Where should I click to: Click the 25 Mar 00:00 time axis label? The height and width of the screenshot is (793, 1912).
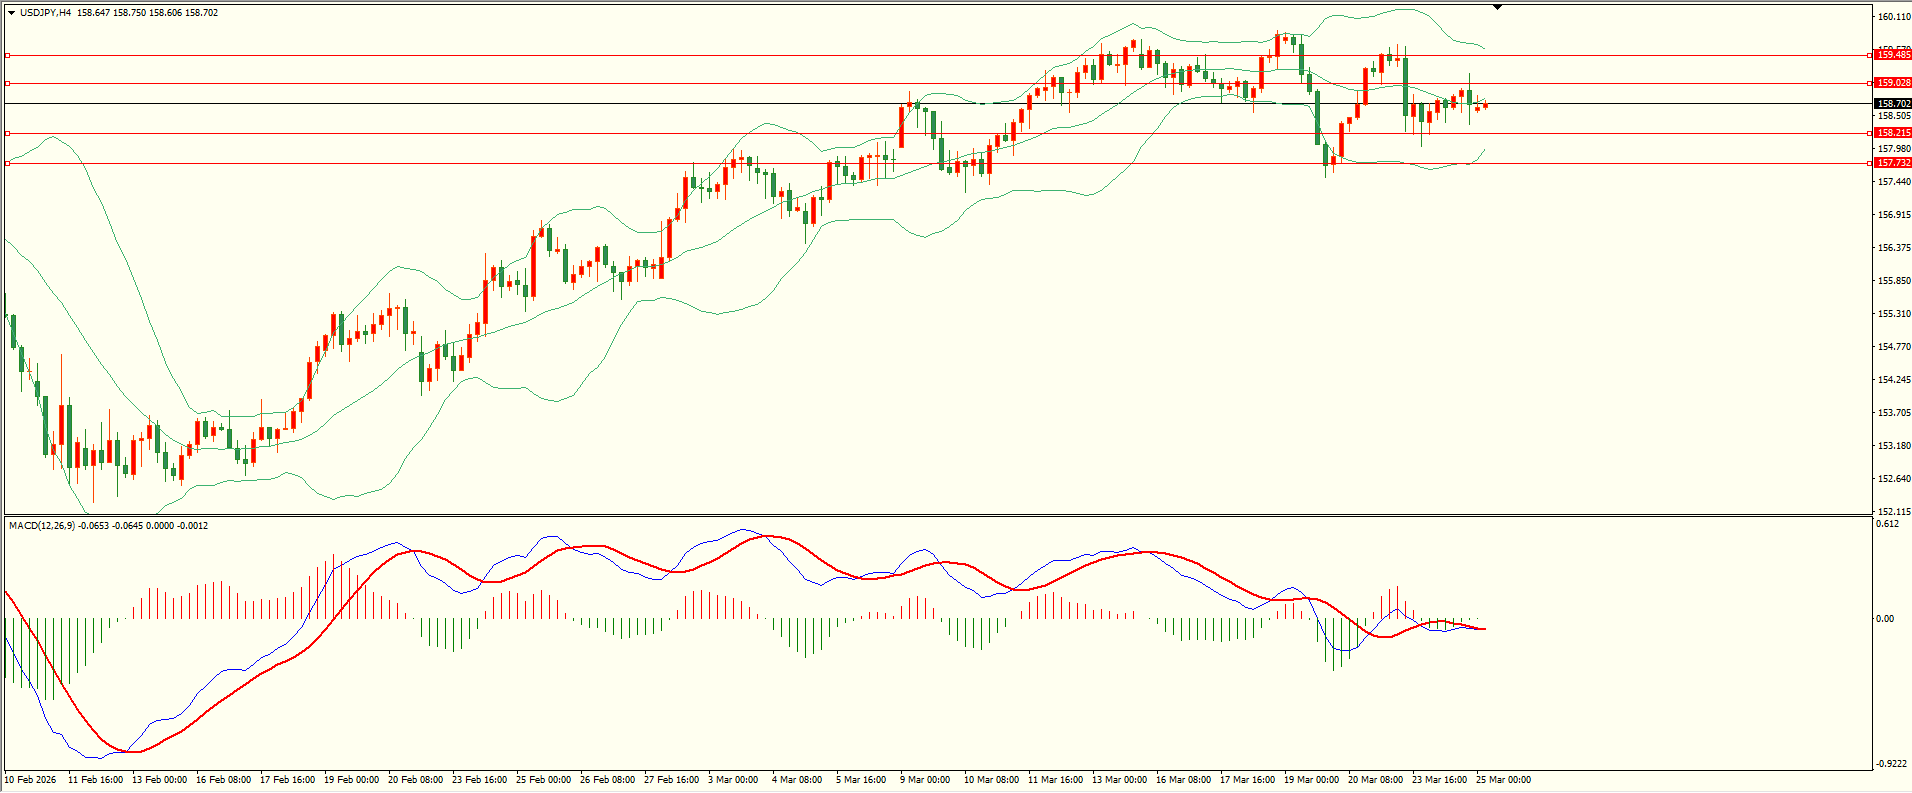pos(1504,780)
